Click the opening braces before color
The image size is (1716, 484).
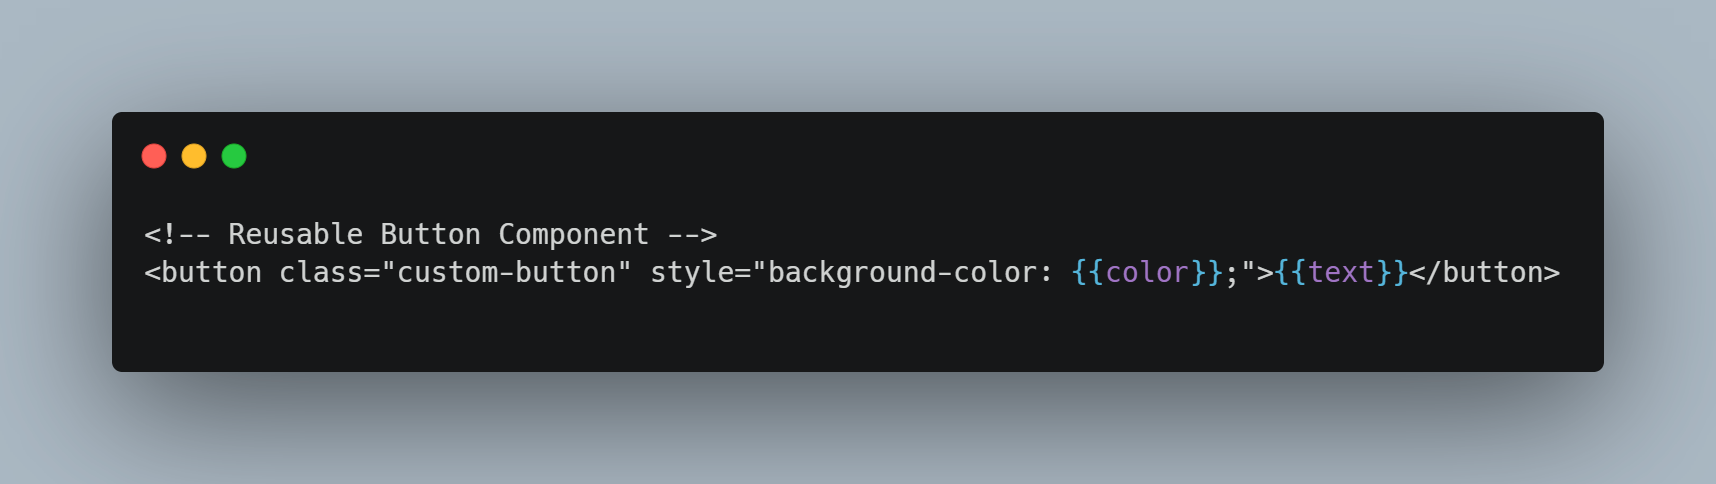1088,272
